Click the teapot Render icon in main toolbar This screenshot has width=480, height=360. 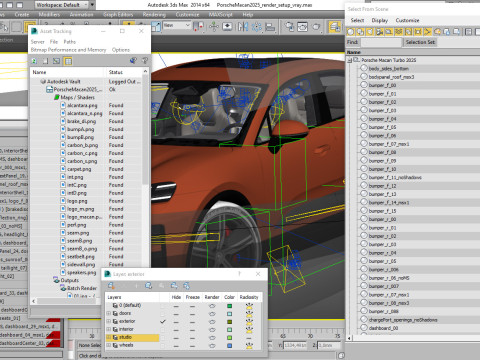pos(316,27)
